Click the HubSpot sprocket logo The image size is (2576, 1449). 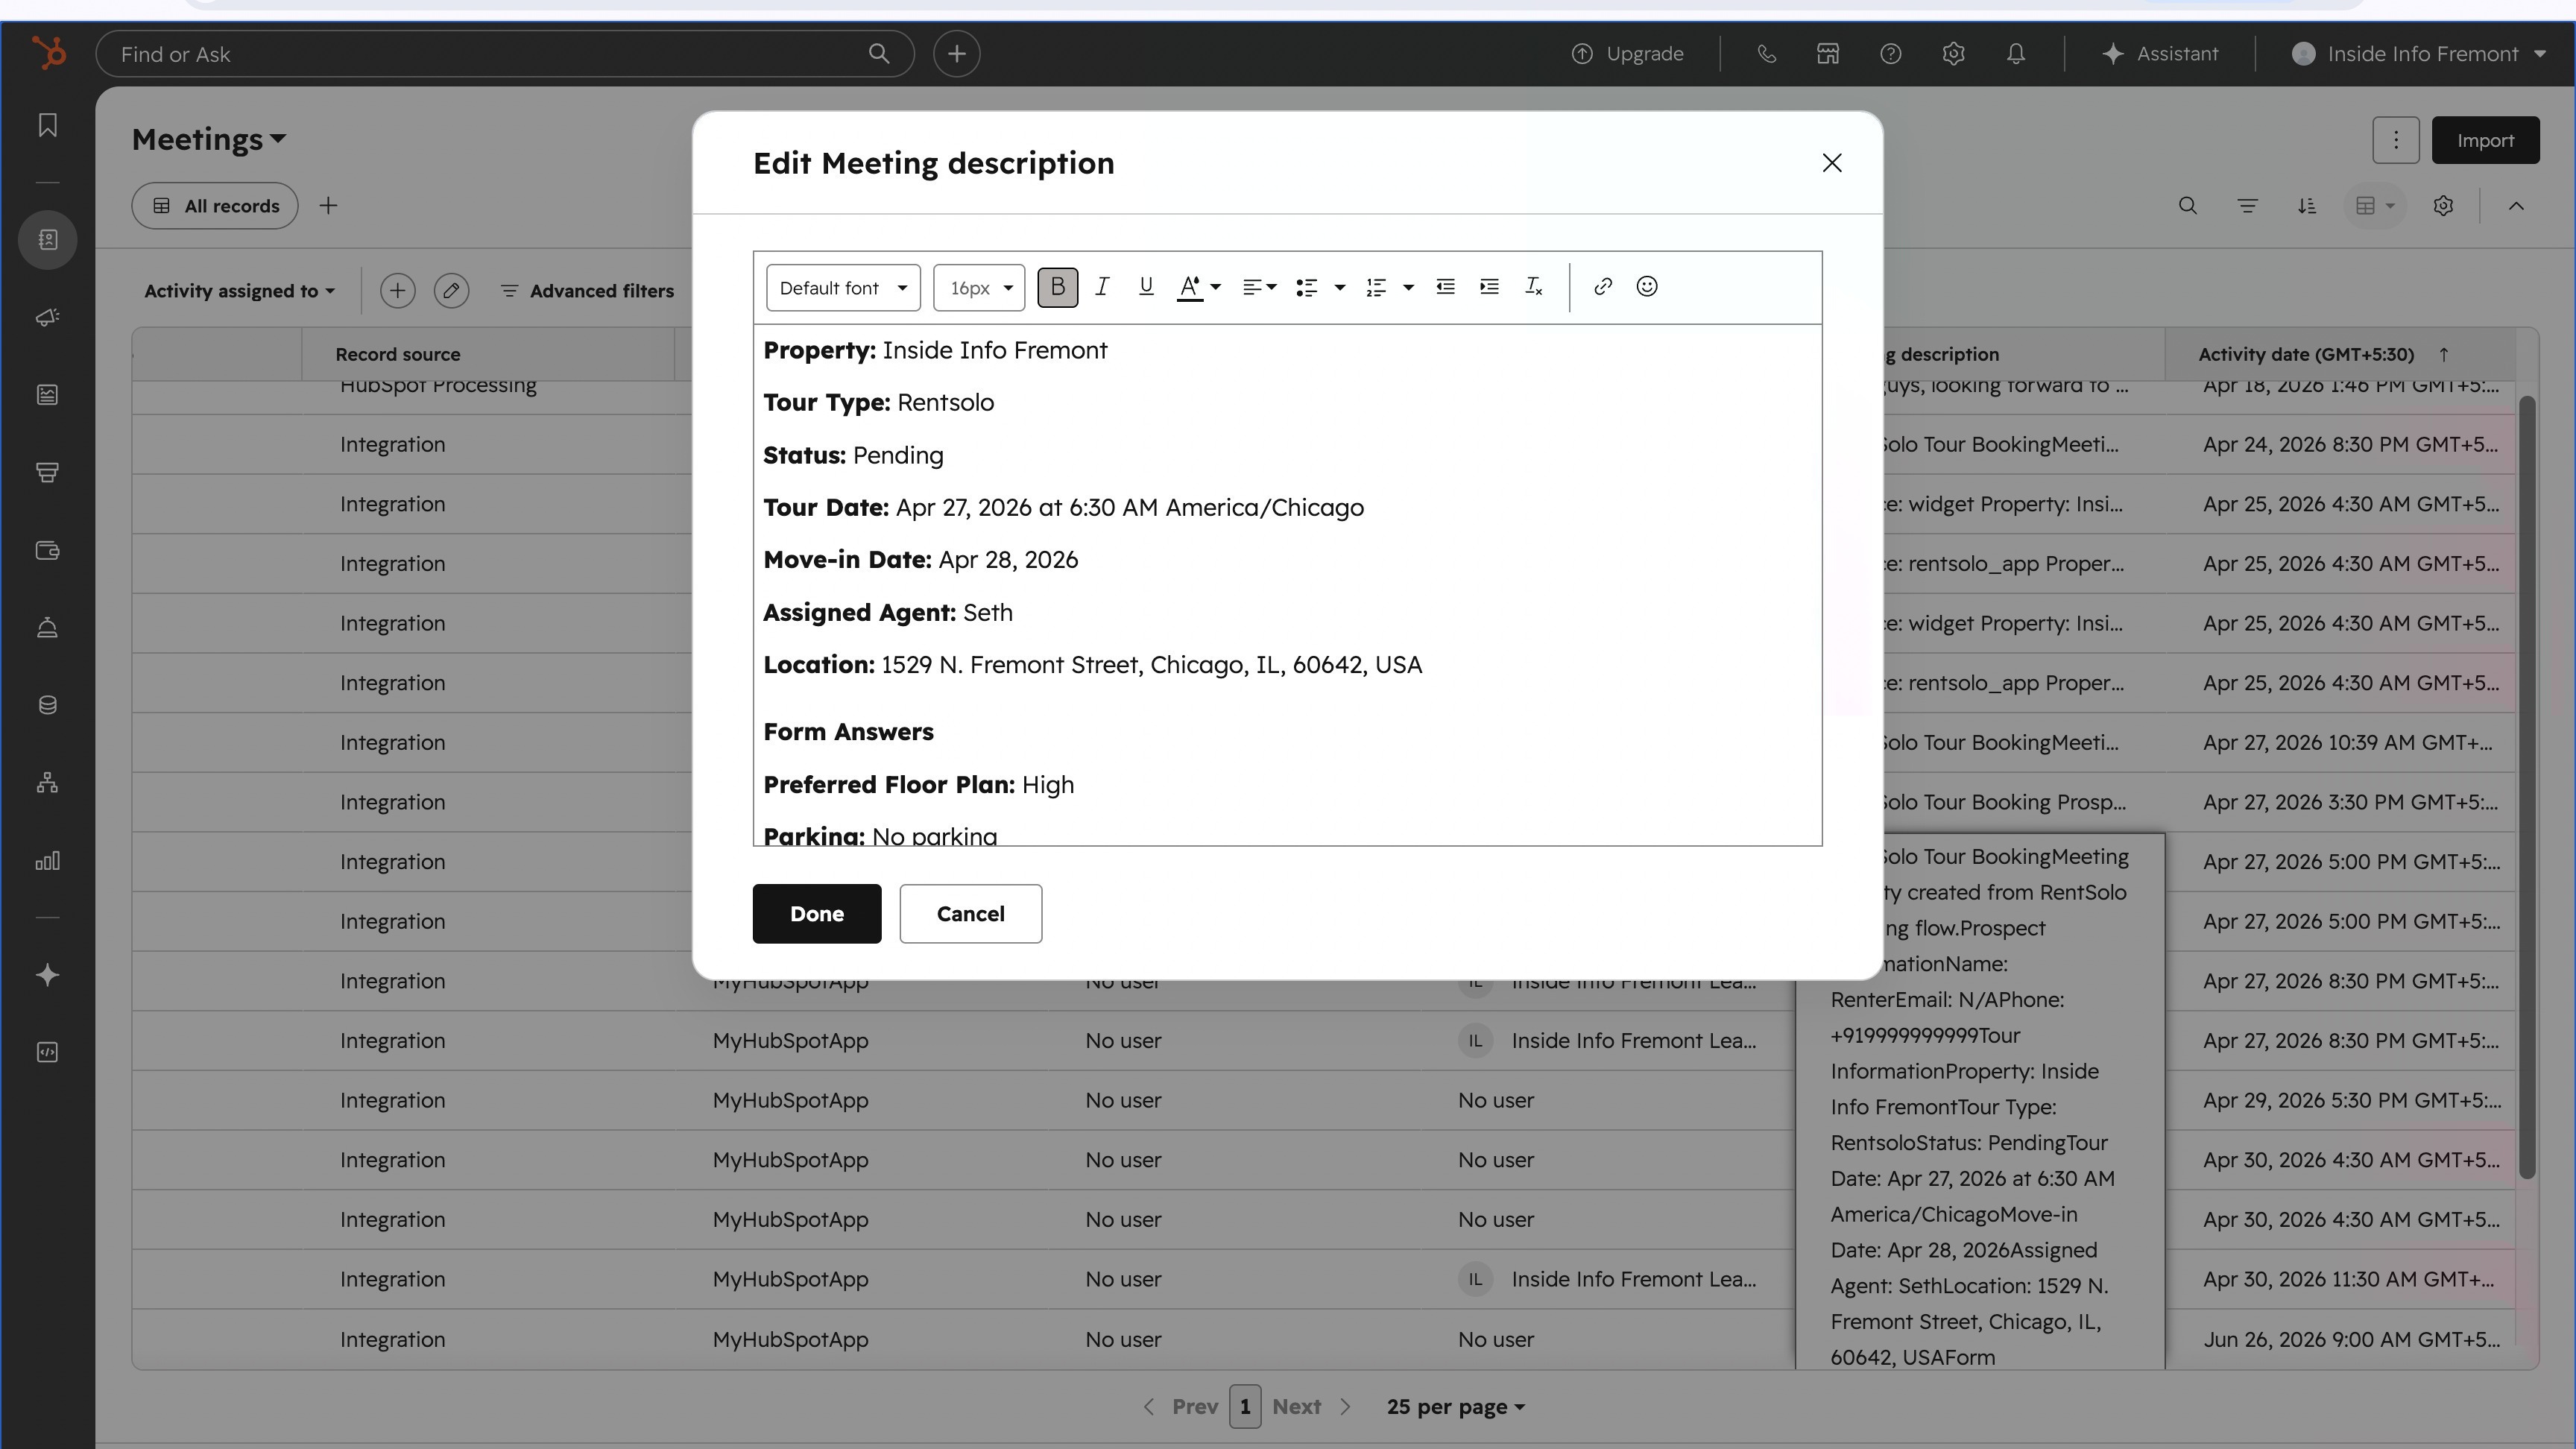pos(48,53)
